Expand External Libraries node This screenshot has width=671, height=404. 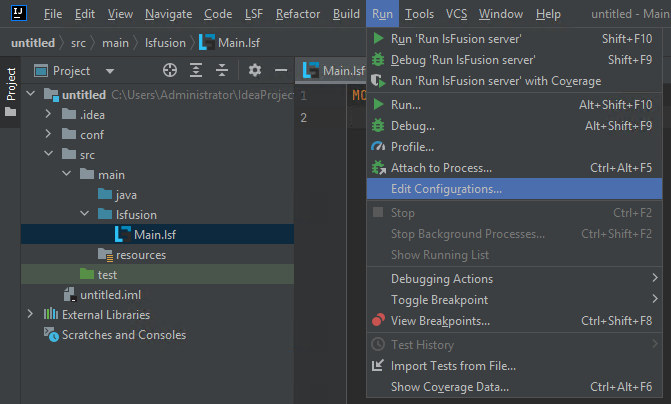pyautogui.click(x=31, y=315)
